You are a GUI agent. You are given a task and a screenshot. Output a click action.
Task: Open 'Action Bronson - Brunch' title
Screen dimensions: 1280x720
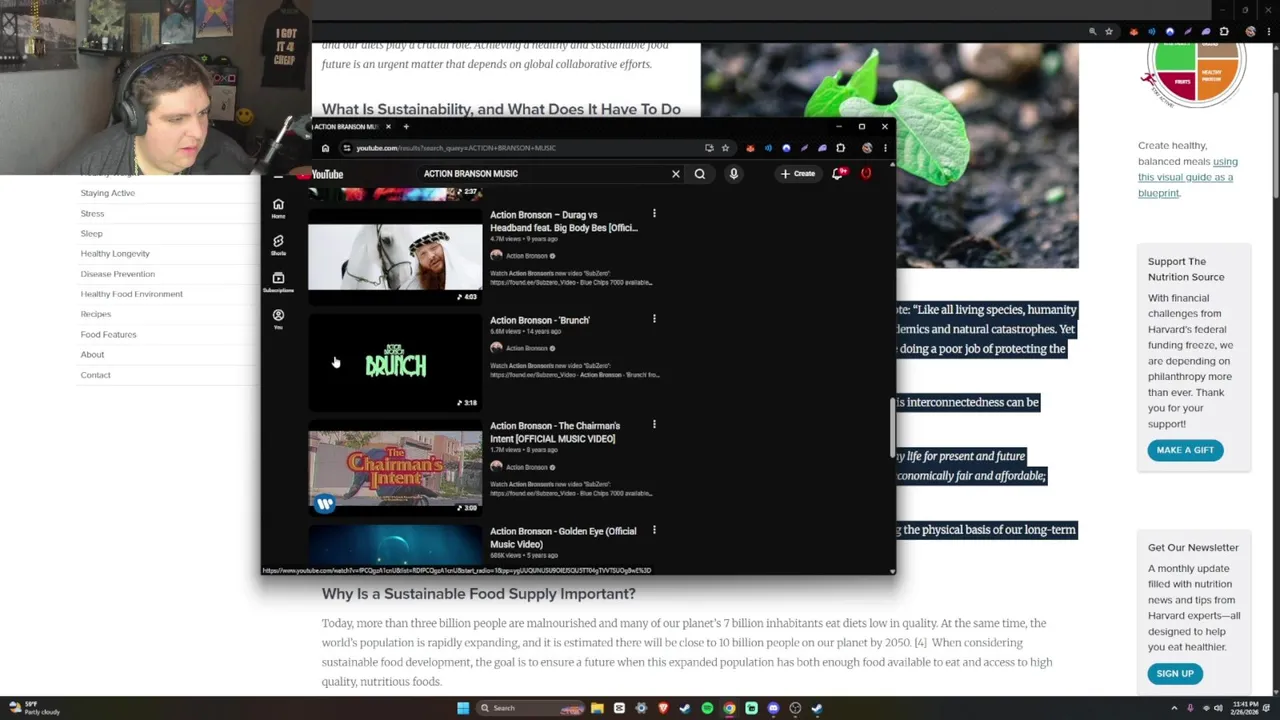pos(540,320)
